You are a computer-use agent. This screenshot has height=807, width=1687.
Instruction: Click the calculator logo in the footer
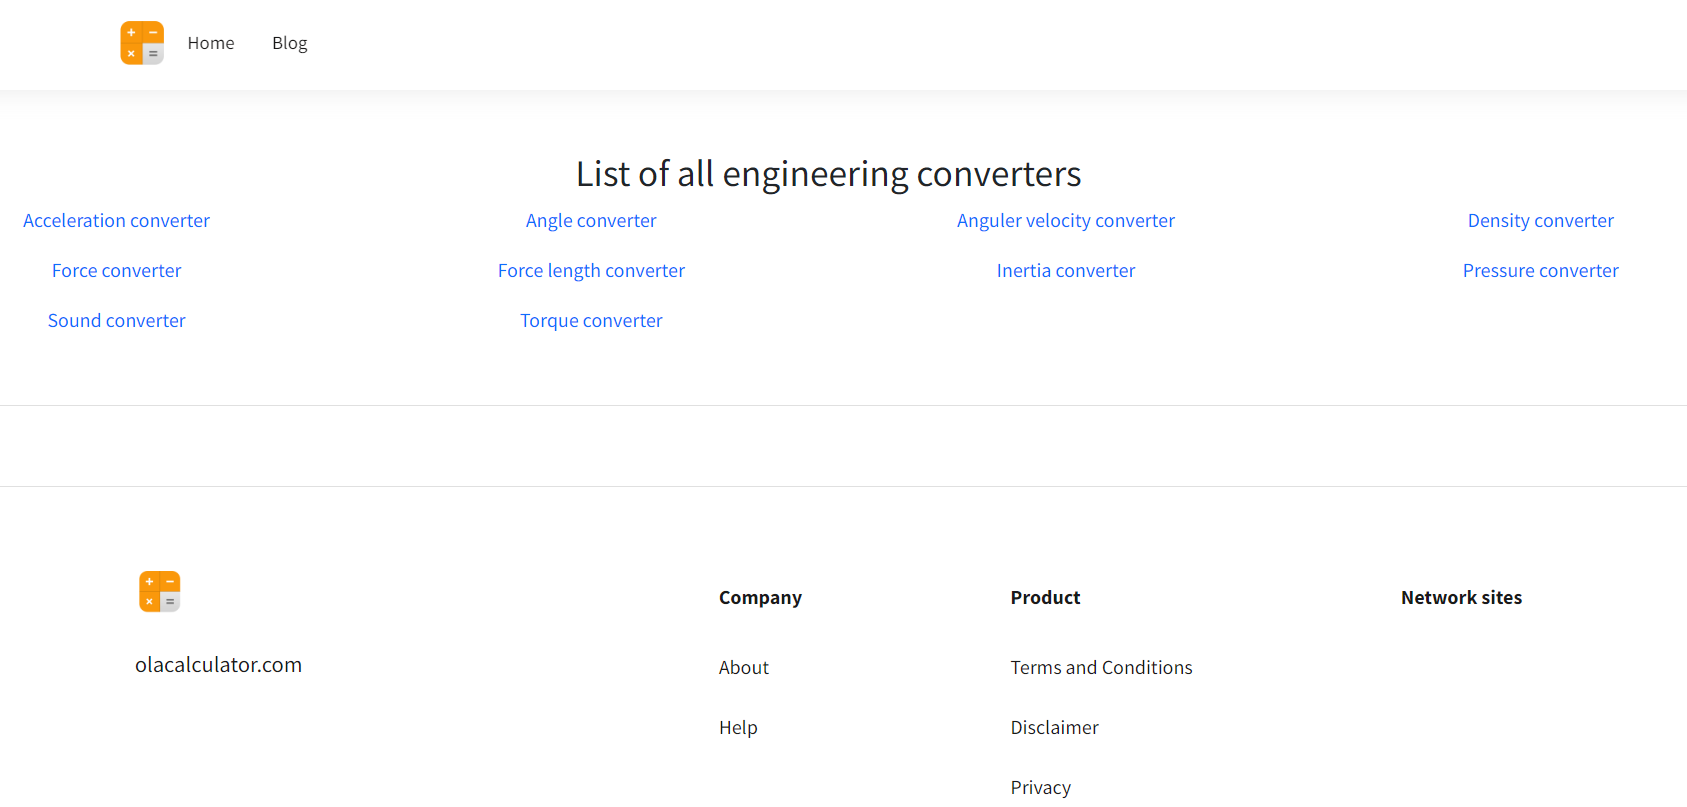tap(159, 592)
